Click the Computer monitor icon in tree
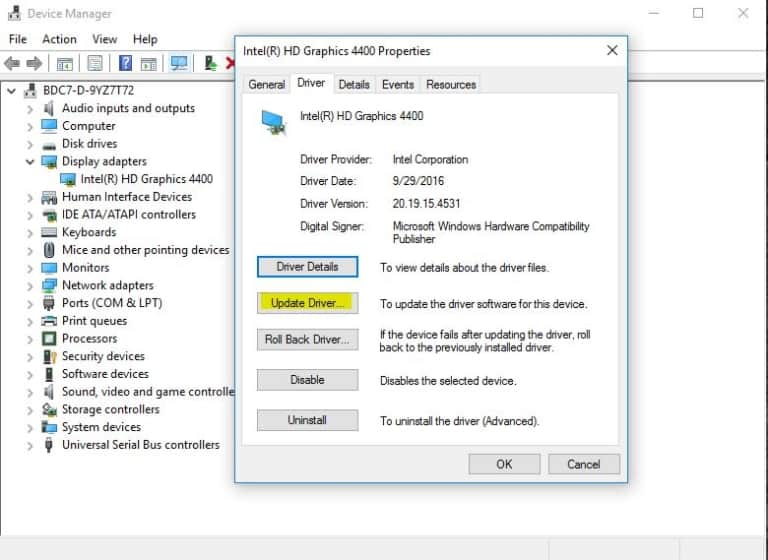This screenshot has width=768, height=560. (x=49, y=126)
